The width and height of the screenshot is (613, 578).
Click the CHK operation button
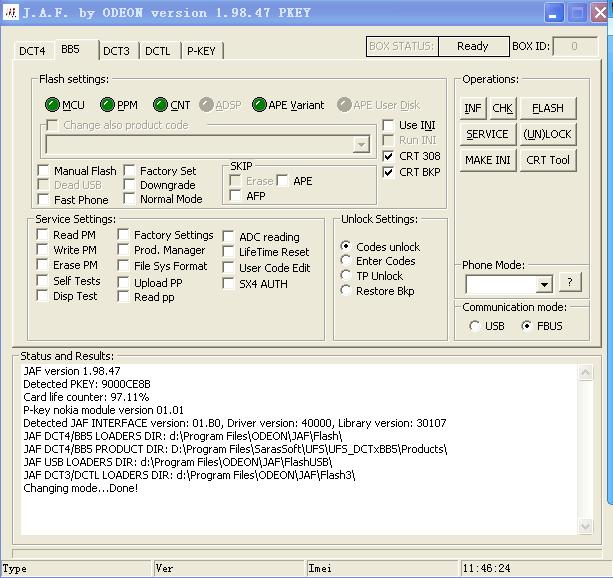[502, 108]
